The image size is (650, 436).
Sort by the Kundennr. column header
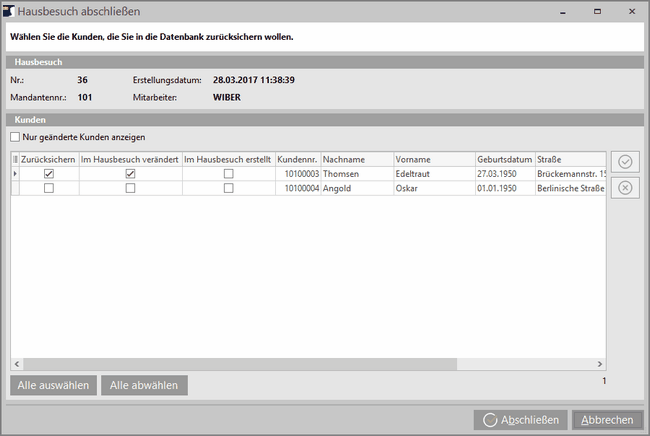297,159
